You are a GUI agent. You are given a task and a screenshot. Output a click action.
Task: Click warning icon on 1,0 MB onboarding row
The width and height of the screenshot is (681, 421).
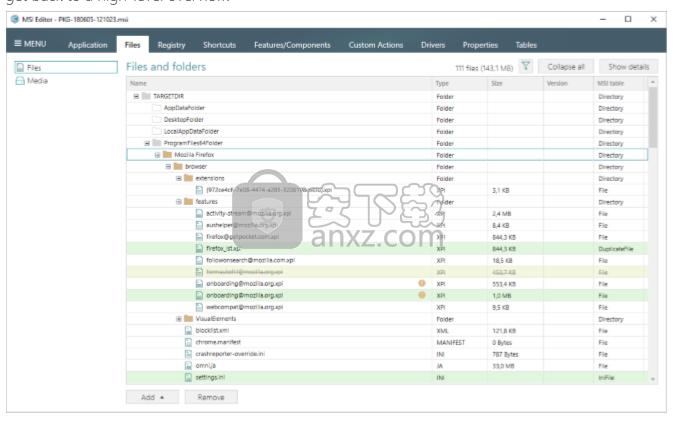[422, 295]
